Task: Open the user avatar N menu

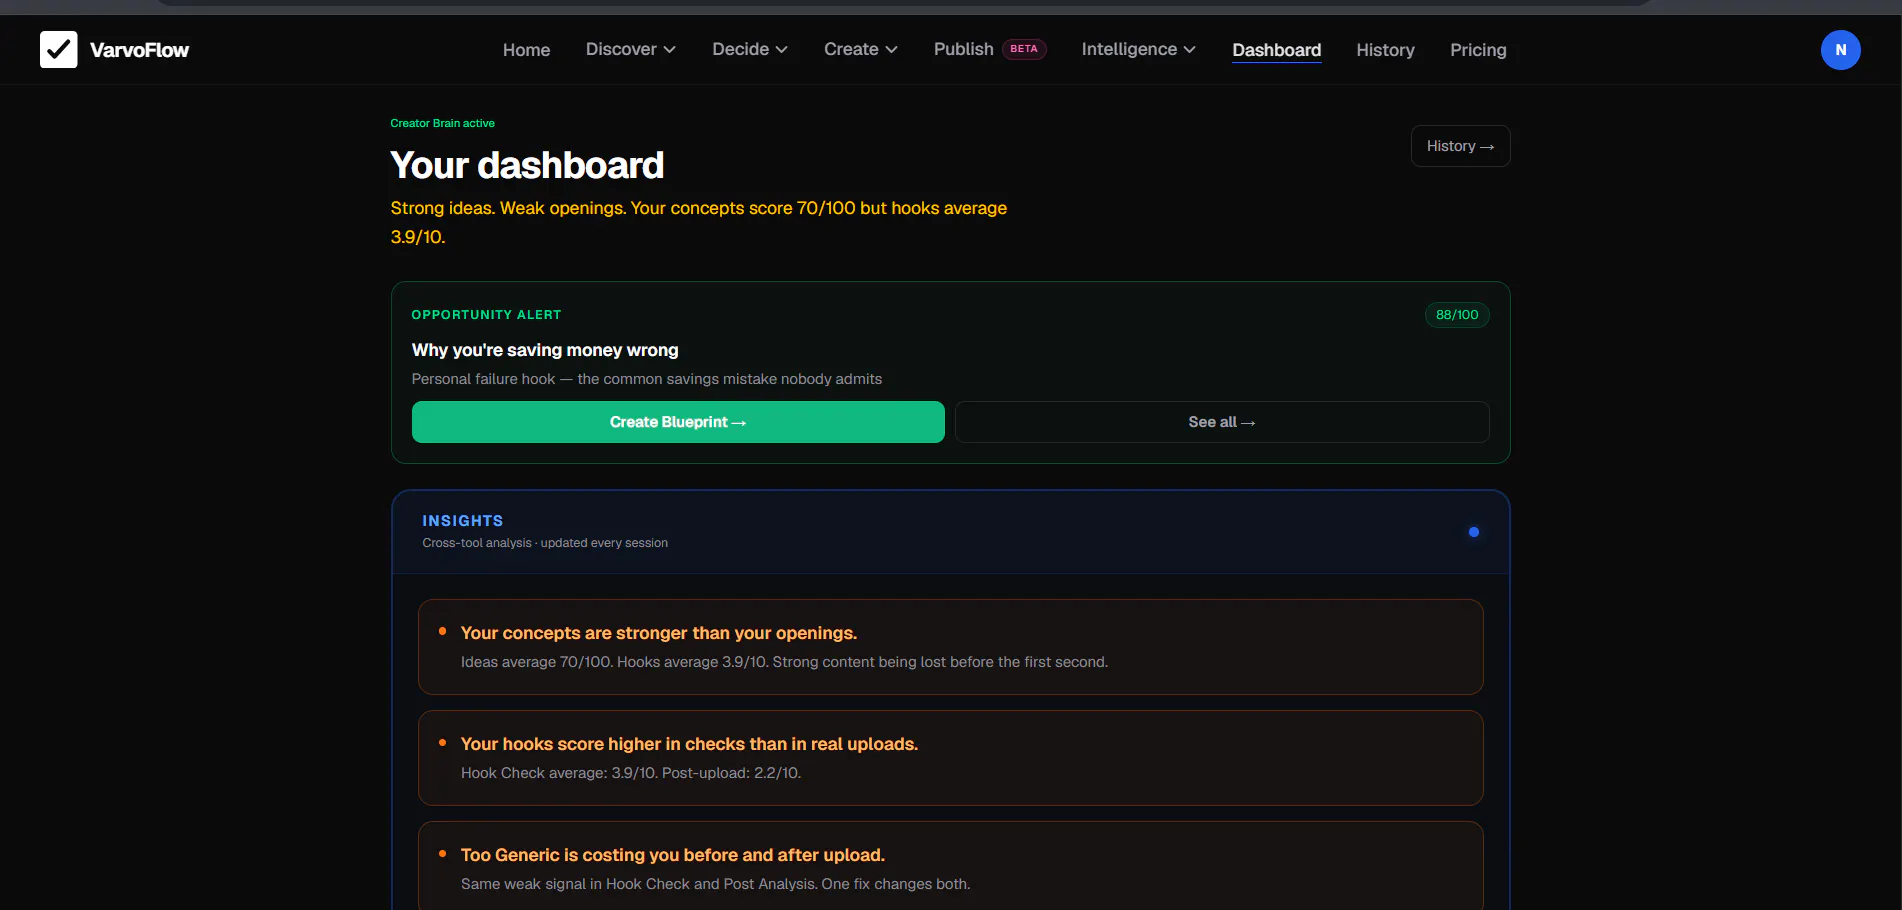Action: [1840, 50]
